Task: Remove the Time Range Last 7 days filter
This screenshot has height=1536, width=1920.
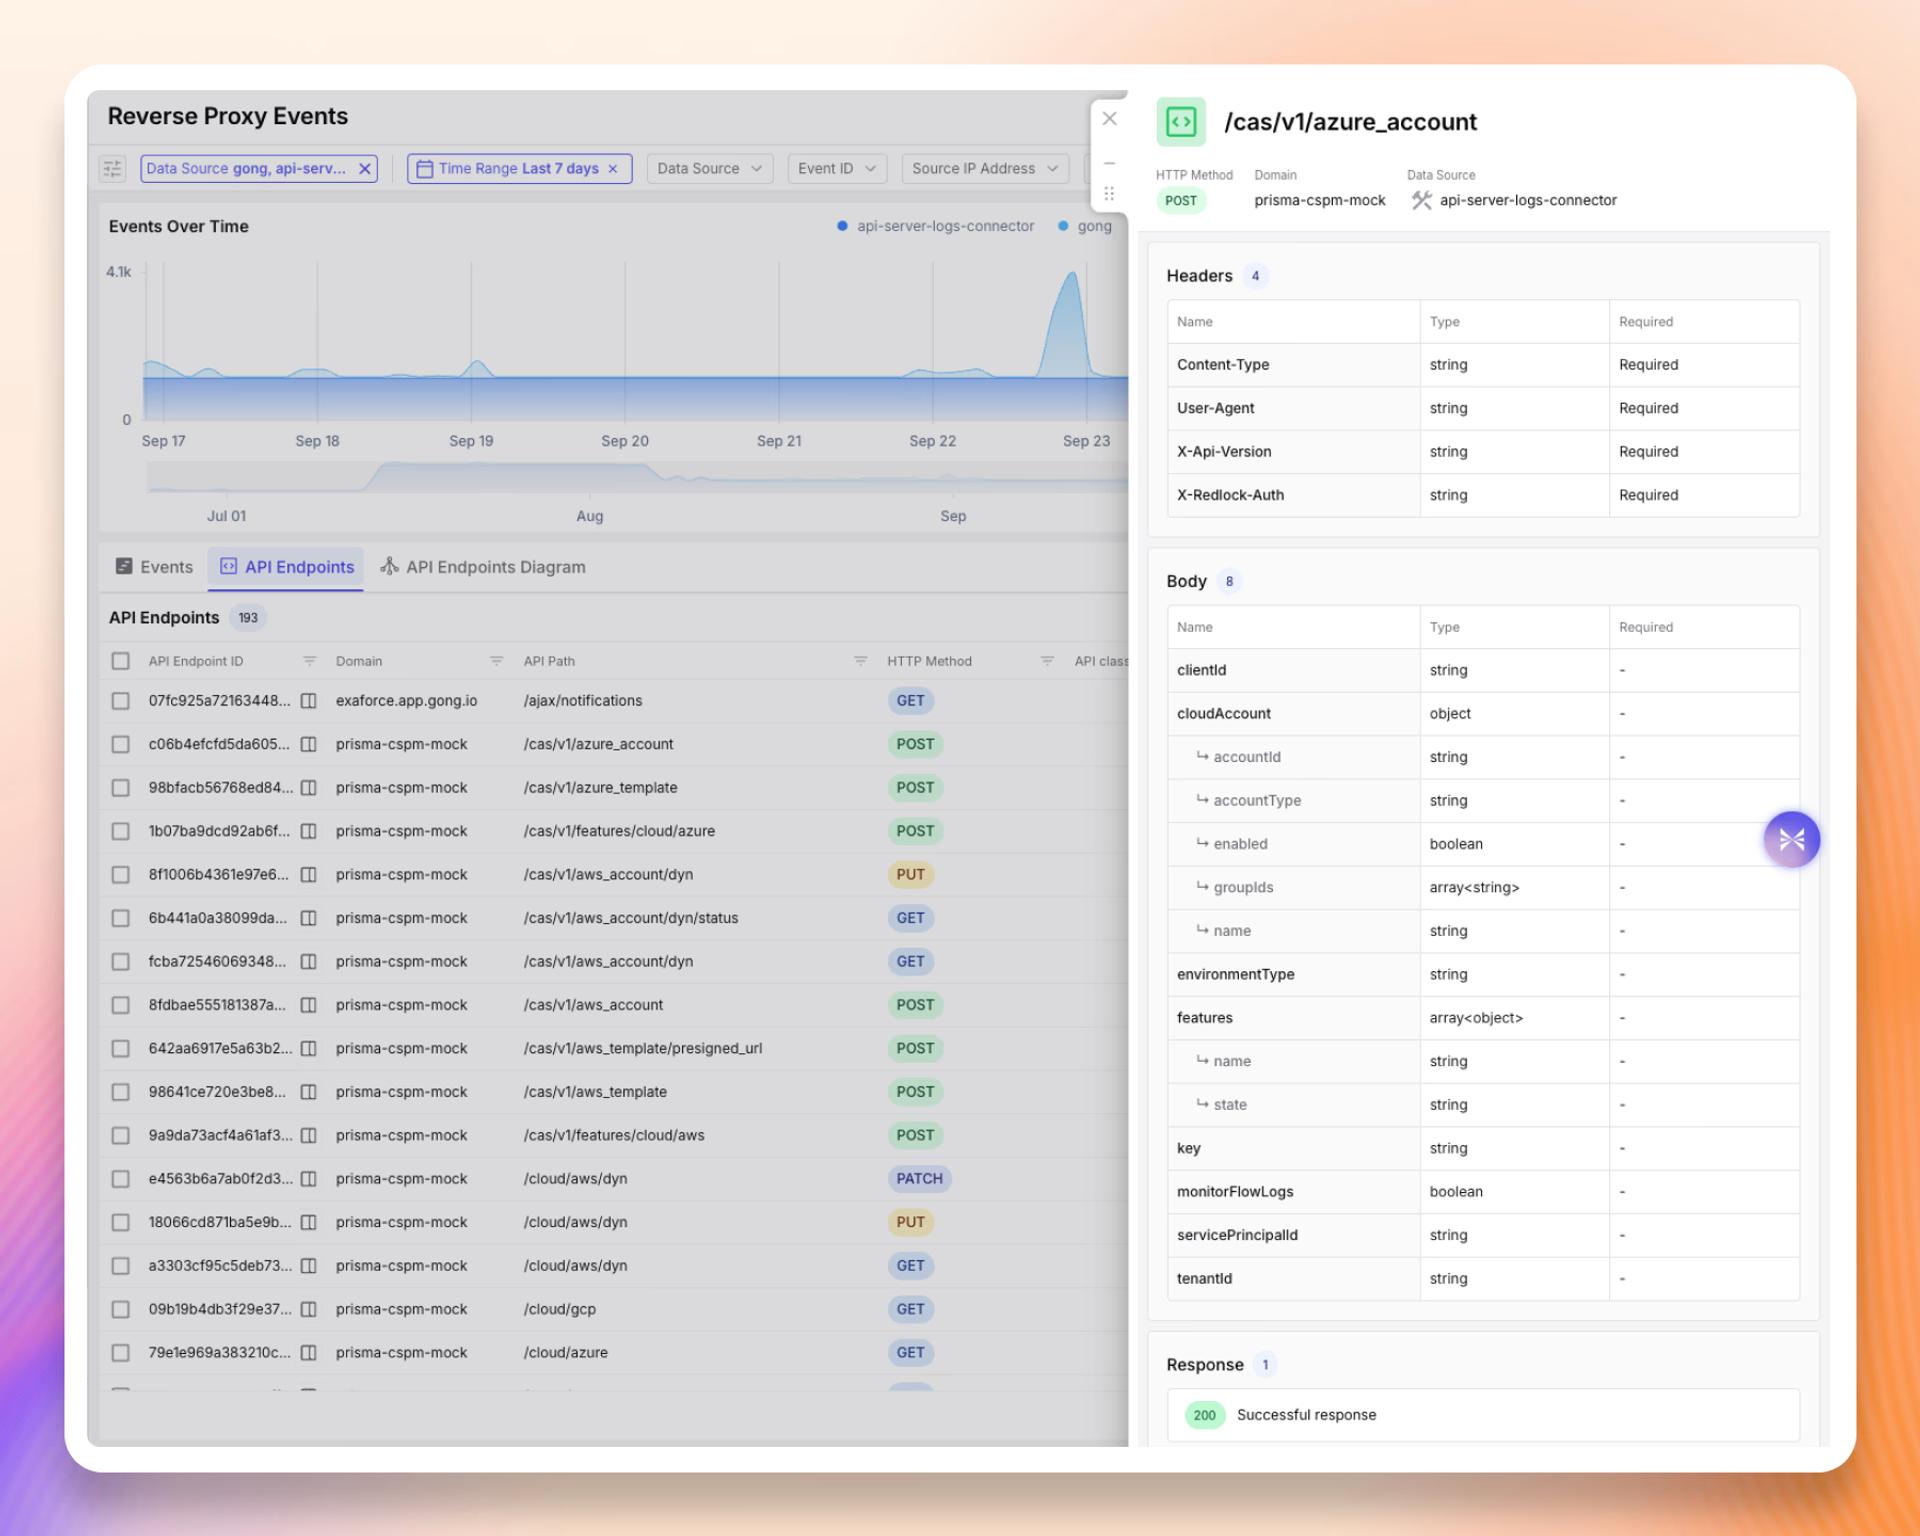Action: click(x=613, y=169)
